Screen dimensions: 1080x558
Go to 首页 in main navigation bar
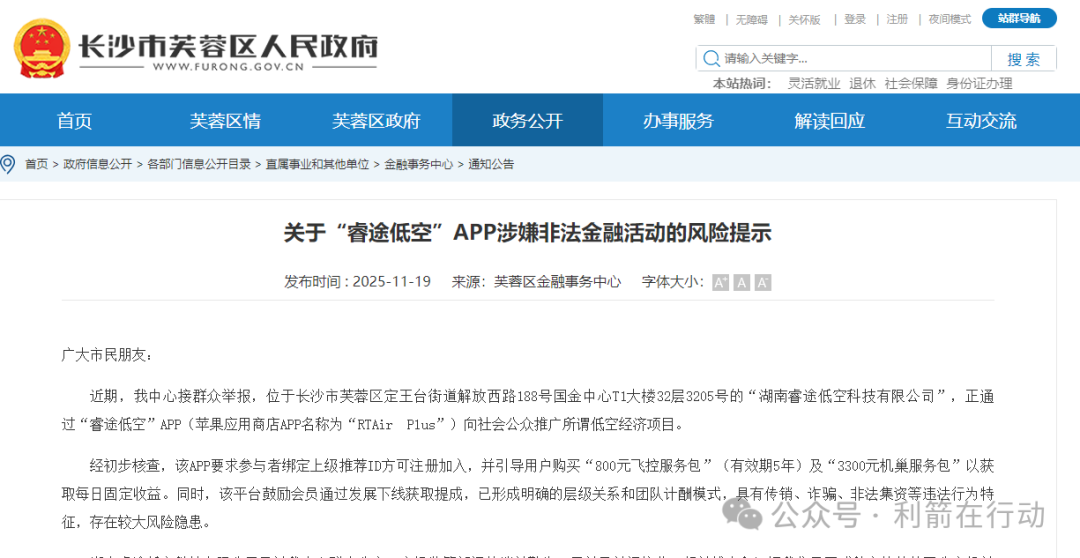point(75,121)
